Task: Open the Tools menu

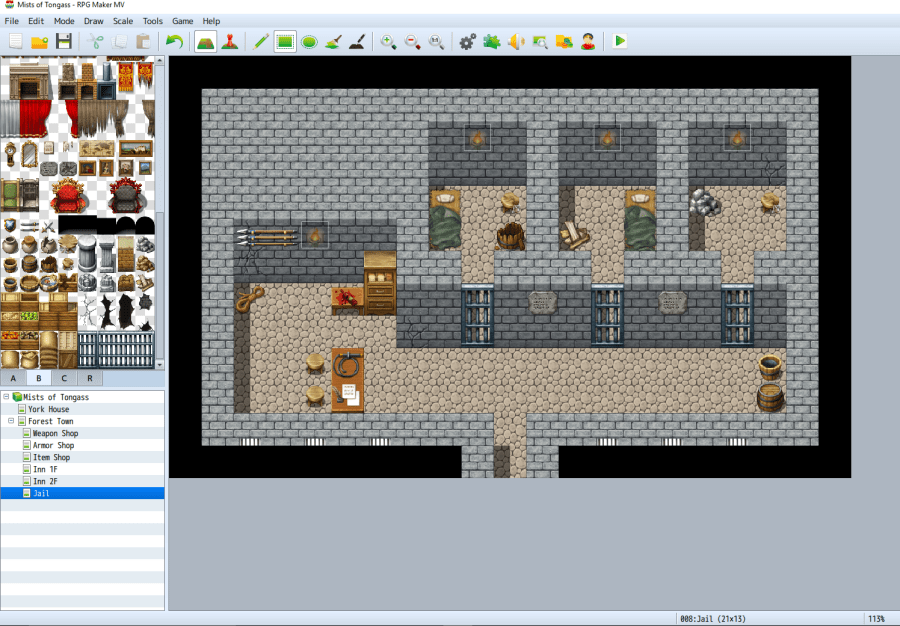Action: tap(152, 21)
